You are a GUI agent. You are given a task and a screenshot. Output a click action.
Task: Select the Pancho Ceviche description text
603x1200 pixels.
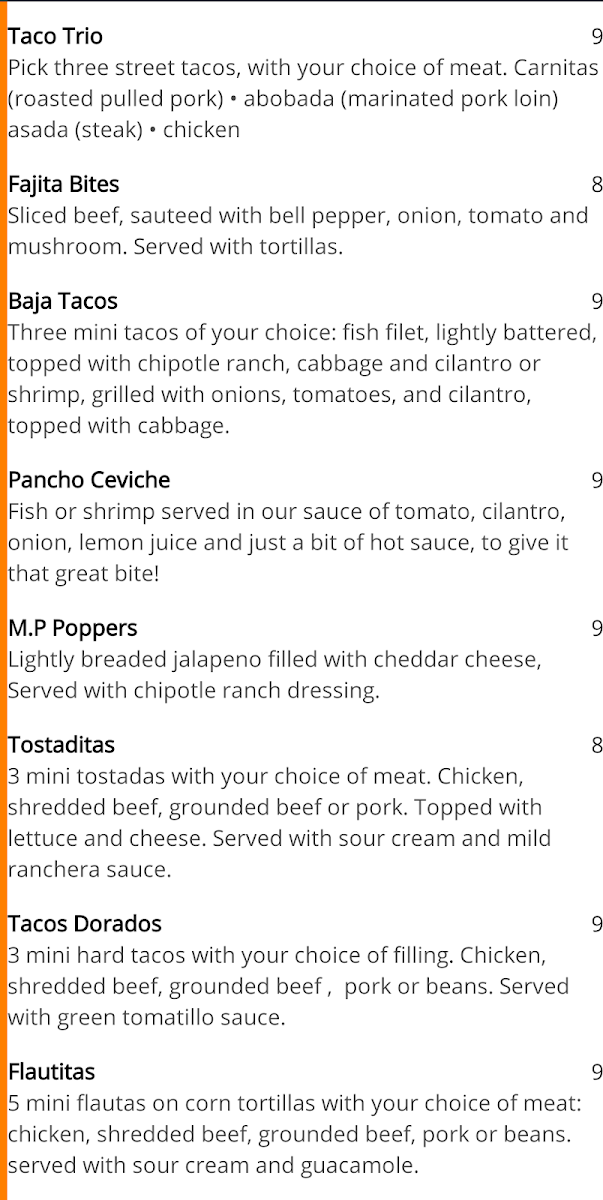tap(288, 543)
